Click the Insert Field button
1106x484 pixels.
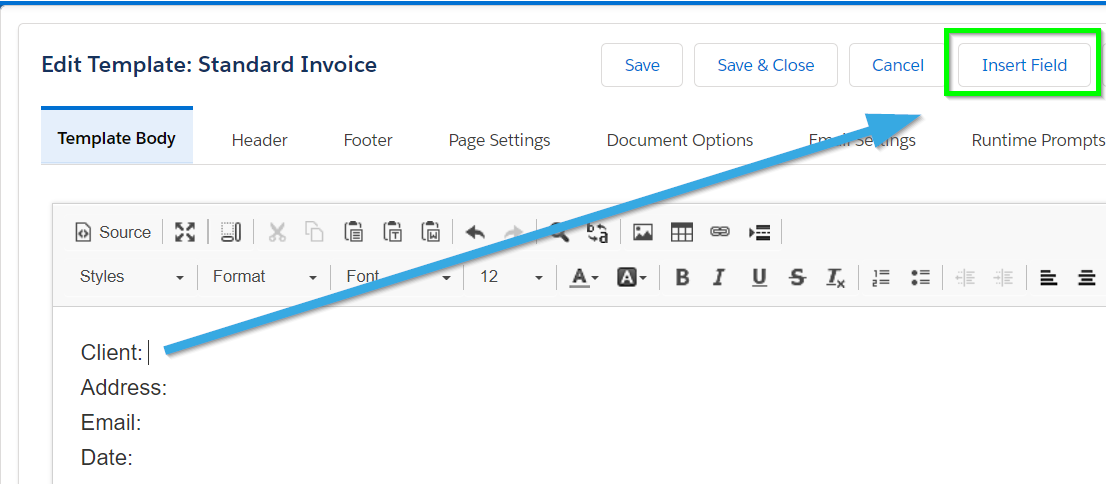pyautogui.click(x=1024, y=66)
